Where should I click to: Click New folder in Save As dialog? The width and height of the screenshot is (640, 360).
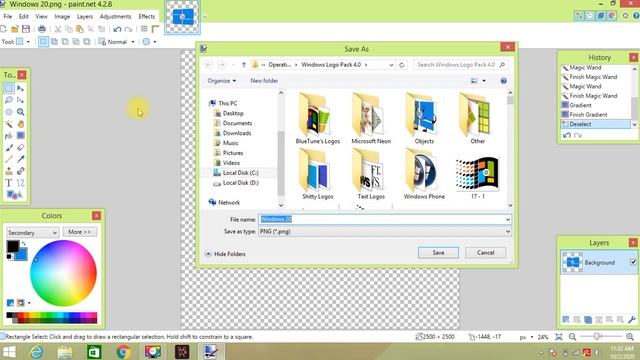(264, 81)
